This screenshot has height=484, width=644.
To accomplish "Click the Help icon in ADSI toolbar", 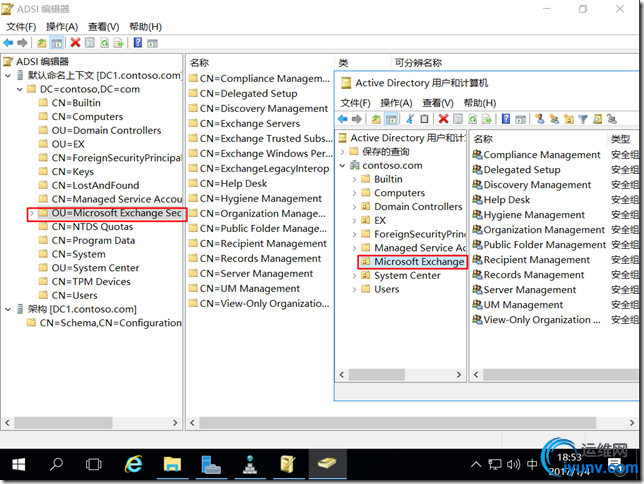I will 137,43.
